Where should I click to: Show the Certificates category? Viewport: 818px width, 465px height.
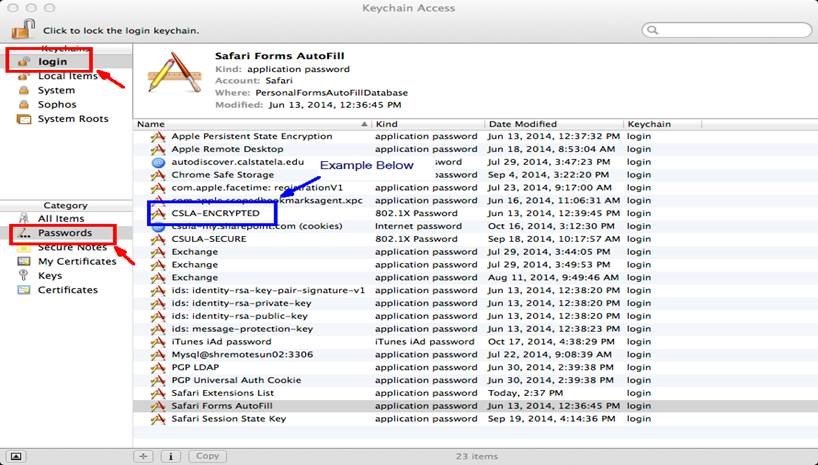pos(66,290)
